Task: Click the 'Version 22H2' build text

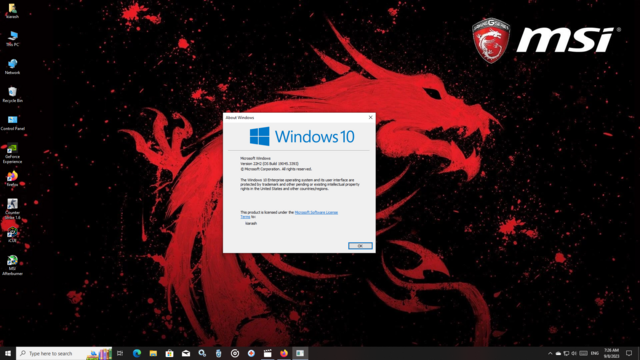Action: pos(269,164)
